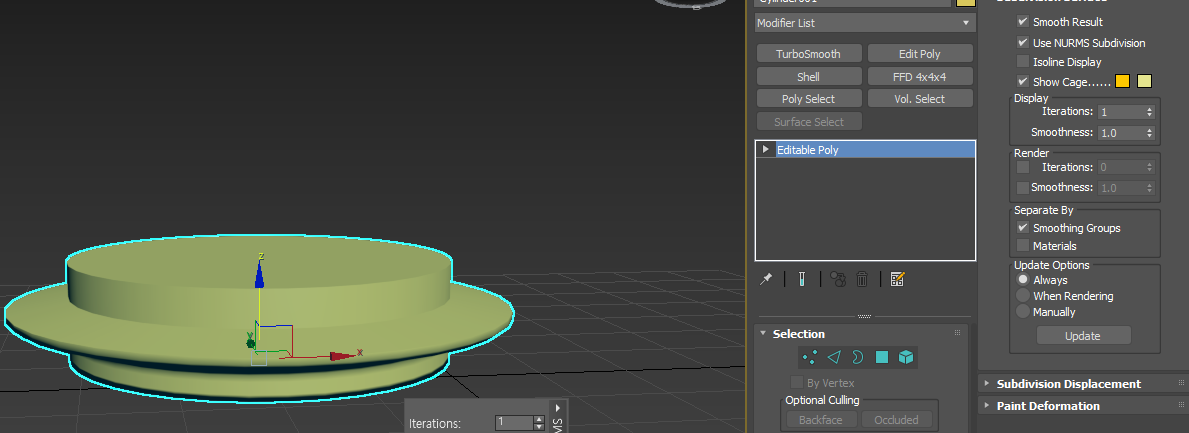Select Edge sub-object level icon
Screen dimensions: 1189x433
tap(834, 357)
